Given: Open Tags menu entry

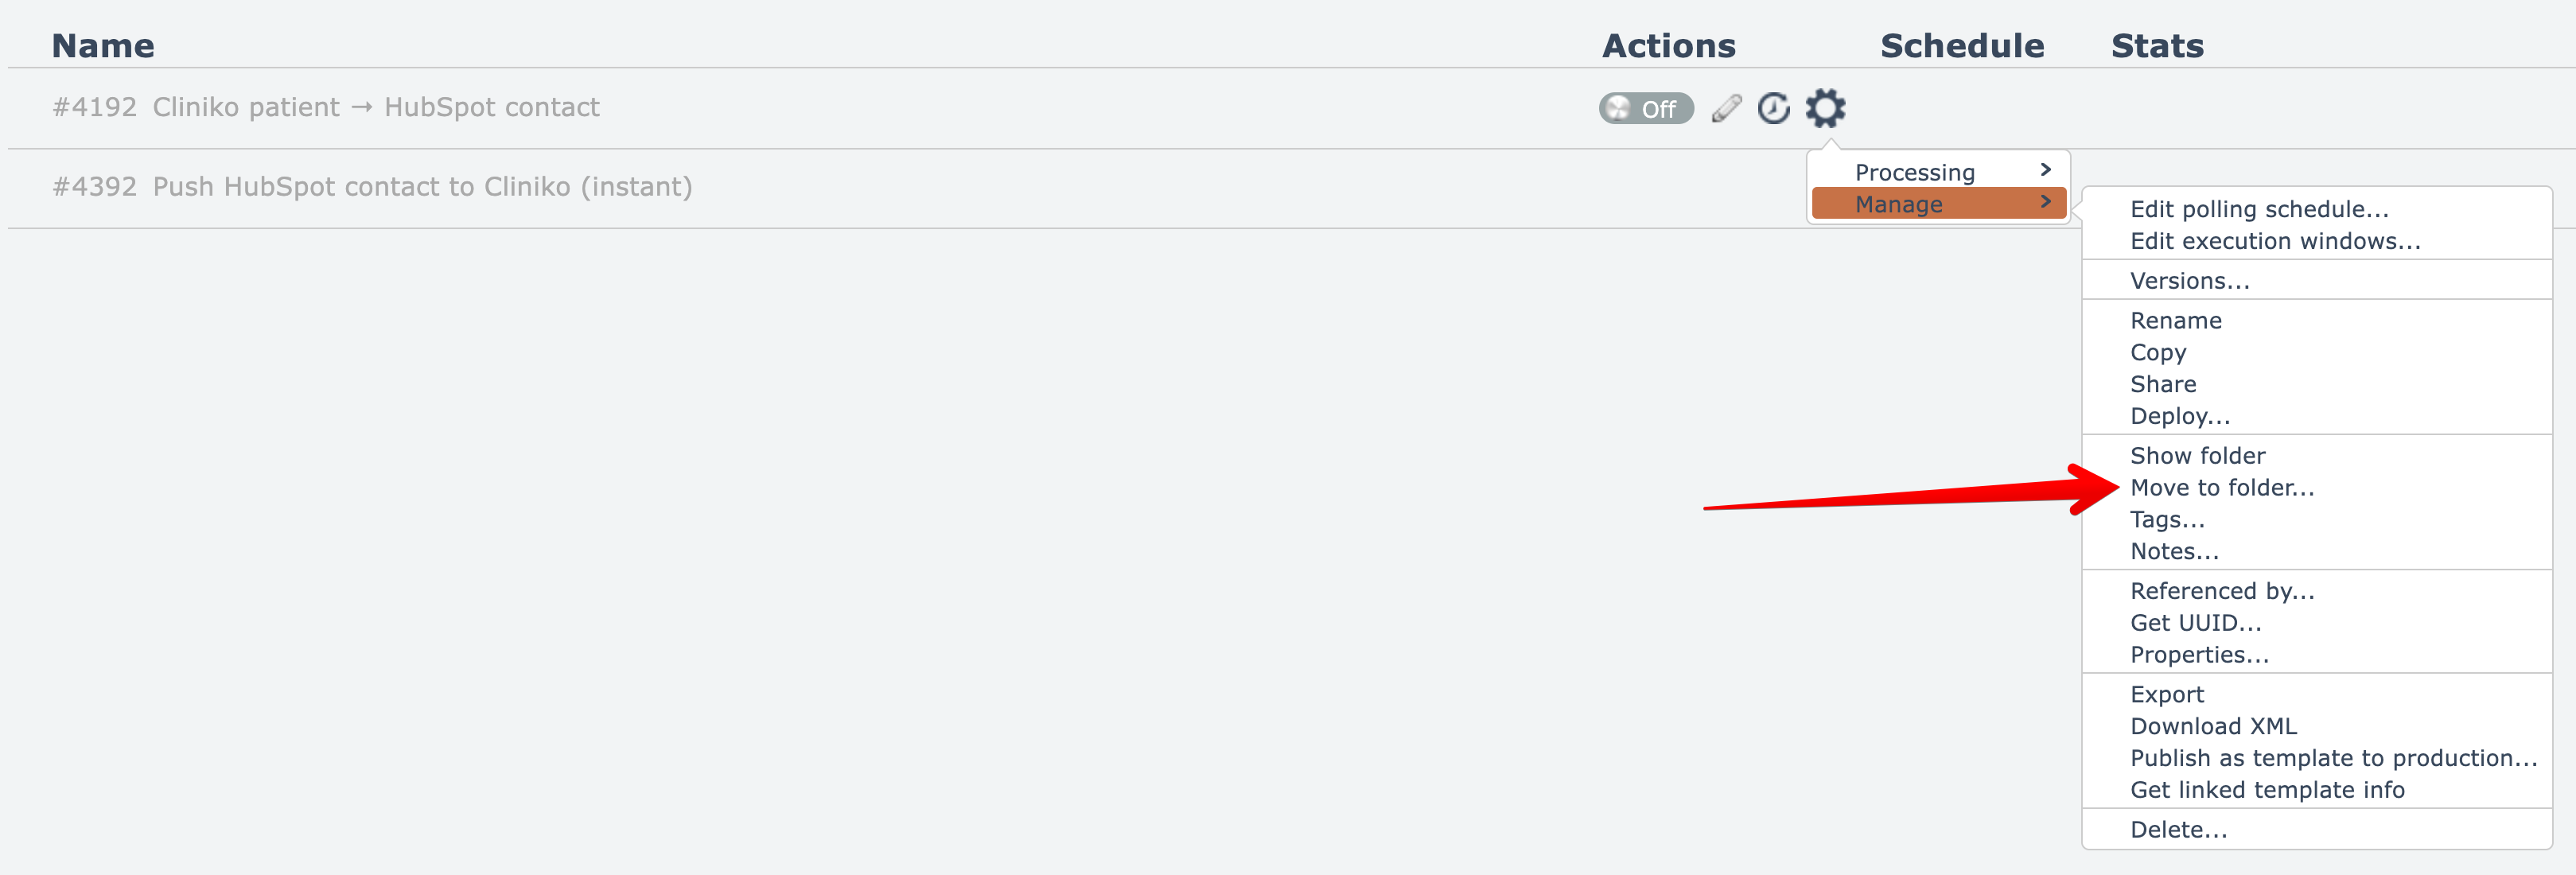Looking at the screenshot, I should [x=2166, y=520].
